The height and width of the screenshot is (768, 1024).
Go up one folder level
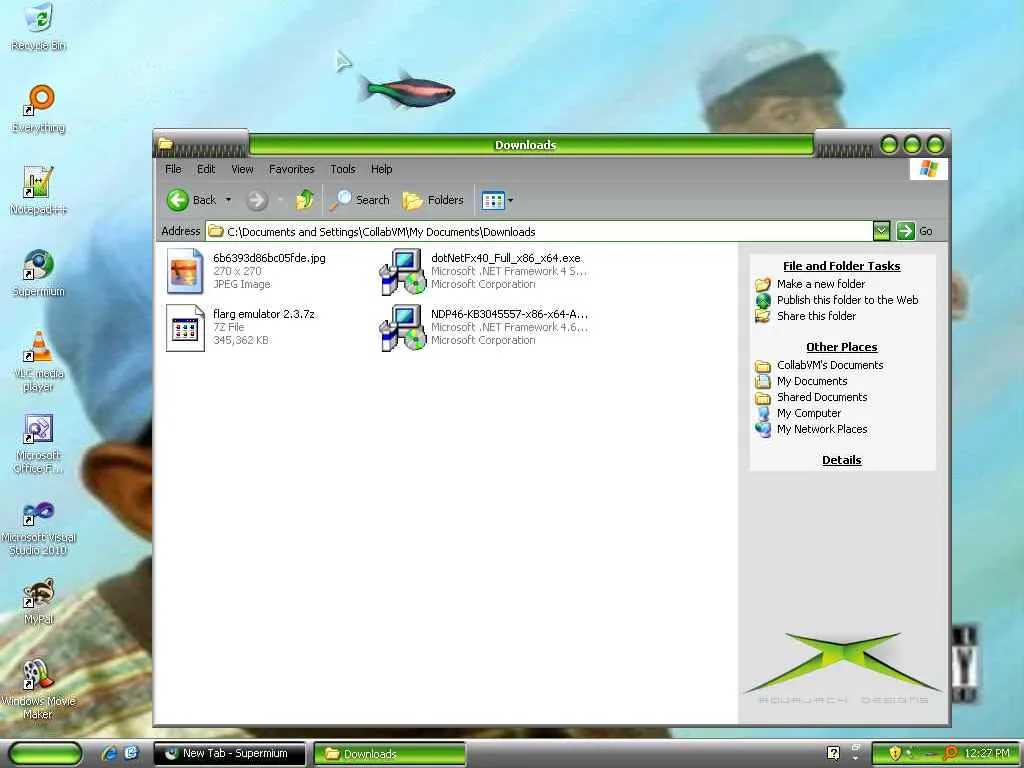tap(304, 200)
